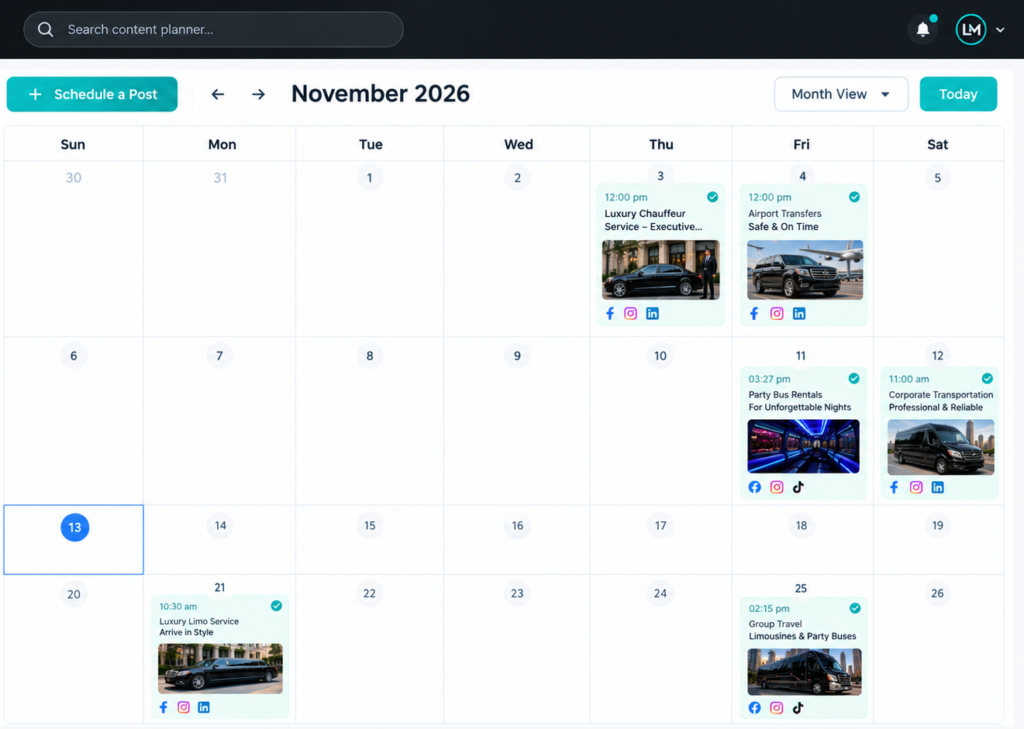1024x729 pixels.
Task: Click Facebook icon on Luxury Chauffeur post
Action: tap(610, 314)
